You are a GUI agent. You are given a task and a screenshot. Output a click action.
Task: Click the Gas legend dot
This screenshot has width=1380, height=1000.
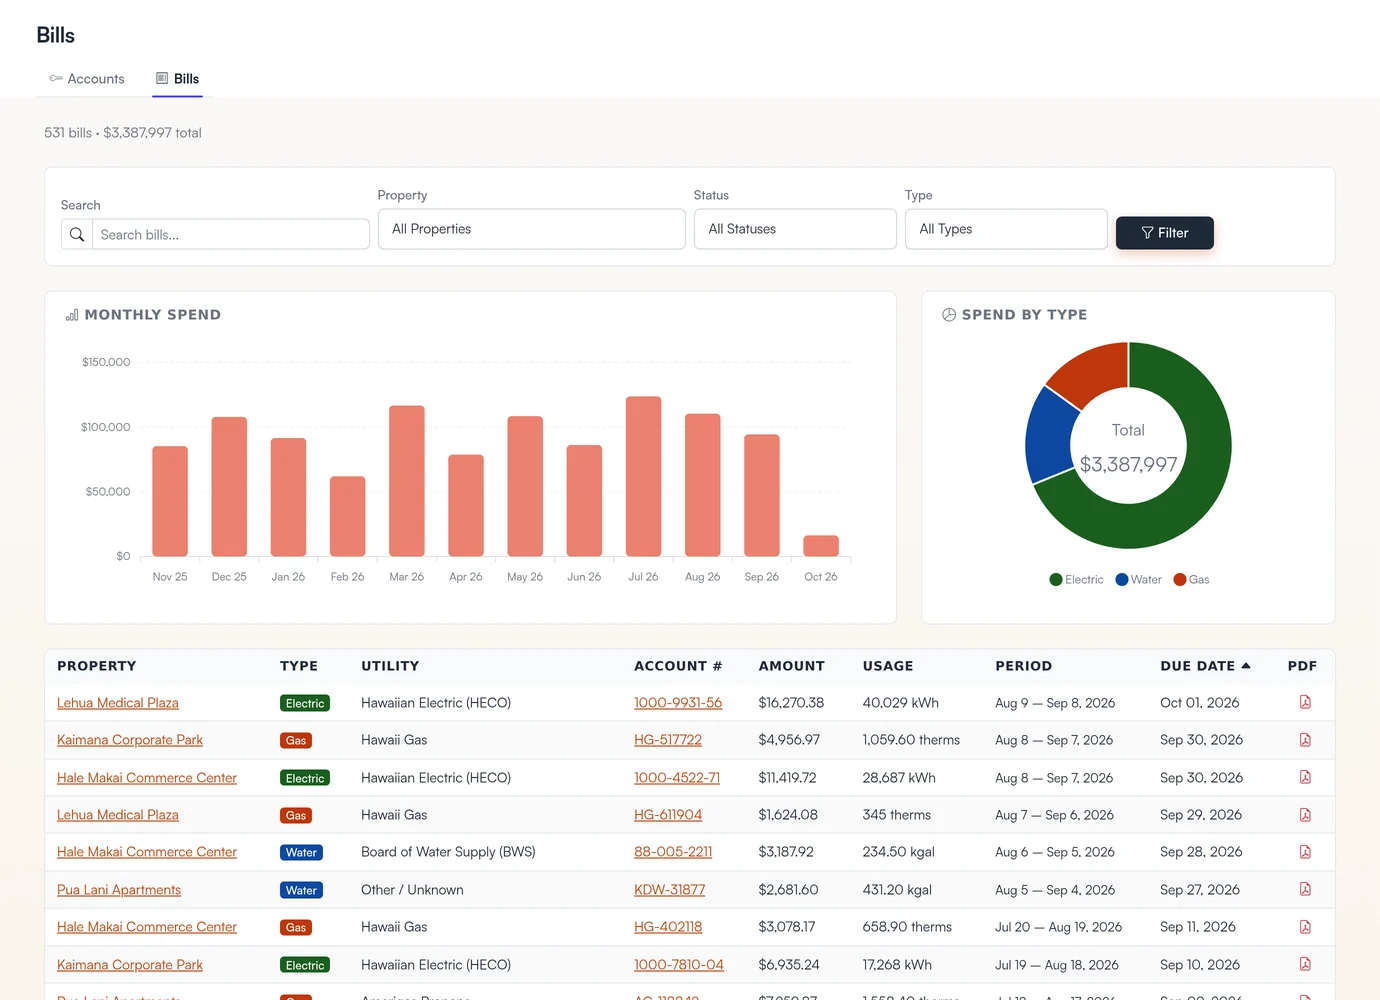coord(1180,580)
